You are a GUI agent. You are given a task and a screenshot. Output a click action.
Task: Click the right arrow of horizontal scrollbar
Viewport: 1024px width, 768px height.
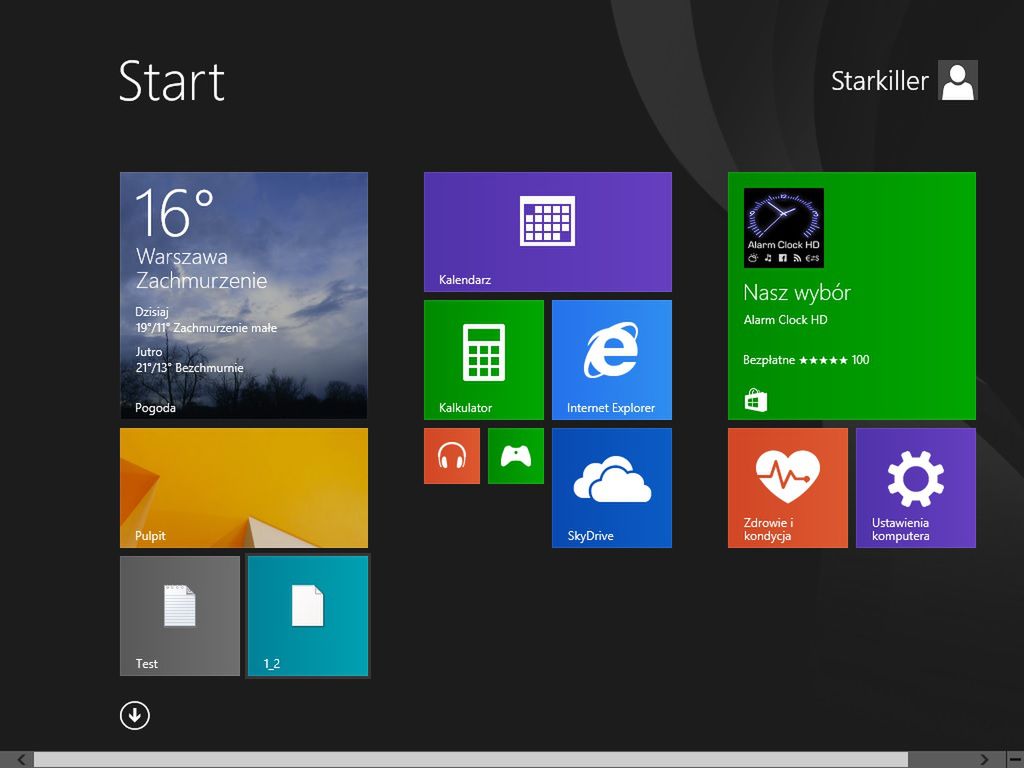[985, 760]
